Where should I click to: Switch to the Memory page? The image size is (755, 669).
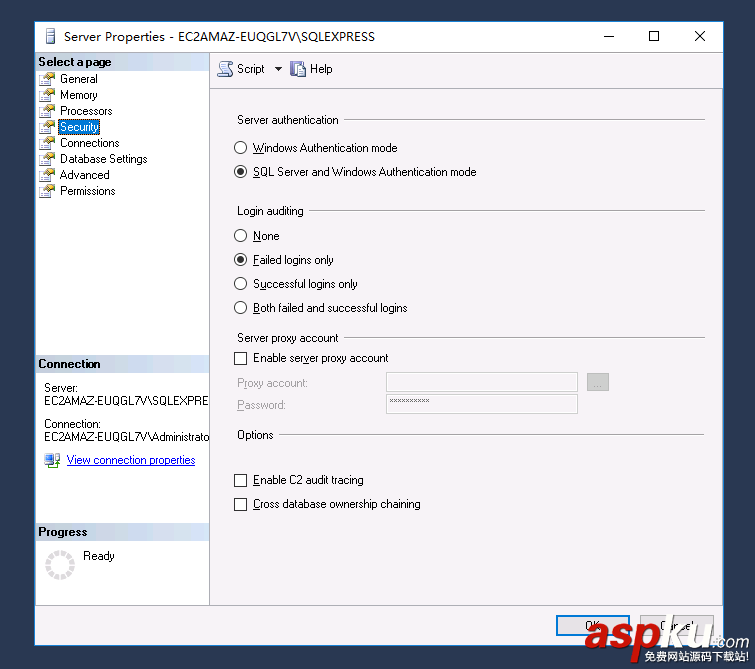(78, 94)
